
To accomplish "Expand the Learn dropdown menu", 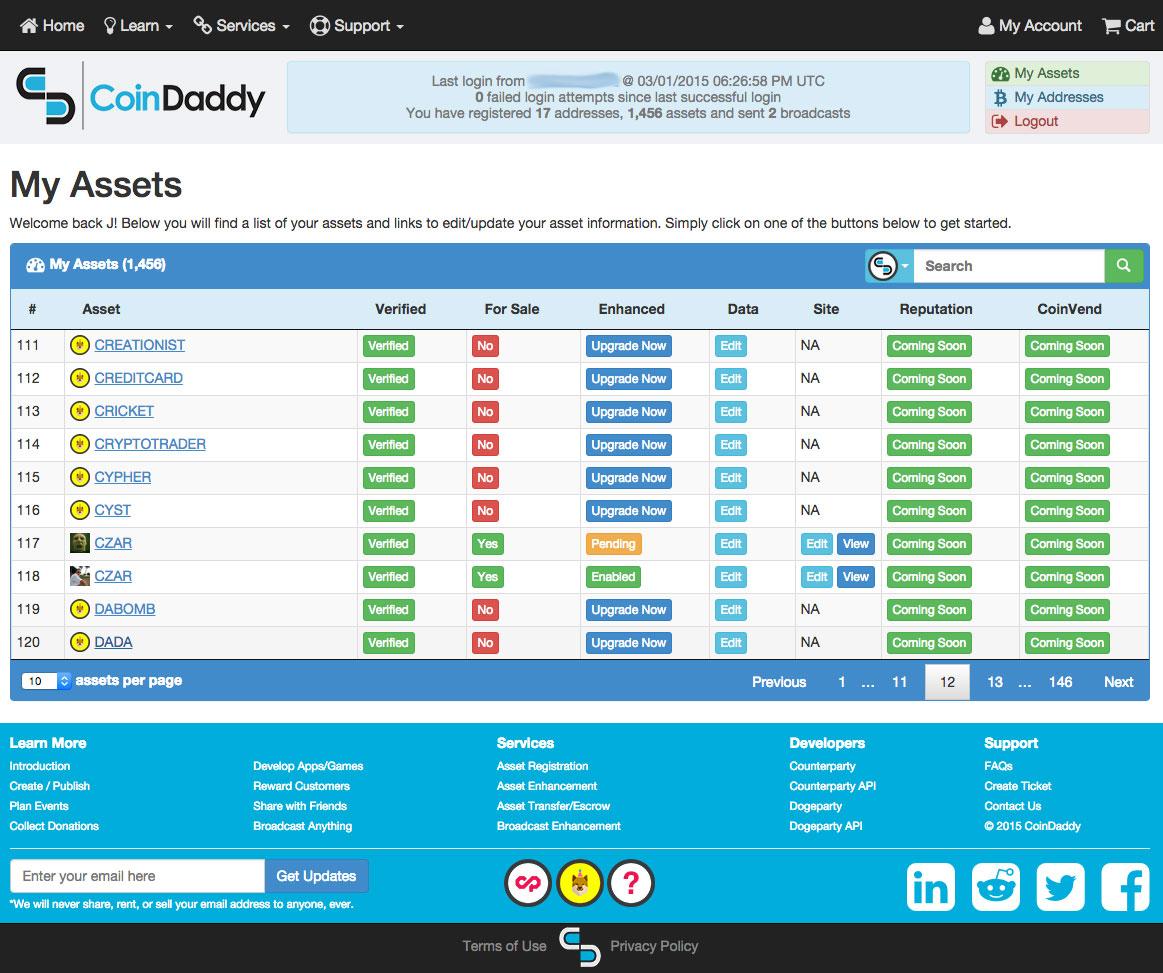I will [x=138, y=26].
